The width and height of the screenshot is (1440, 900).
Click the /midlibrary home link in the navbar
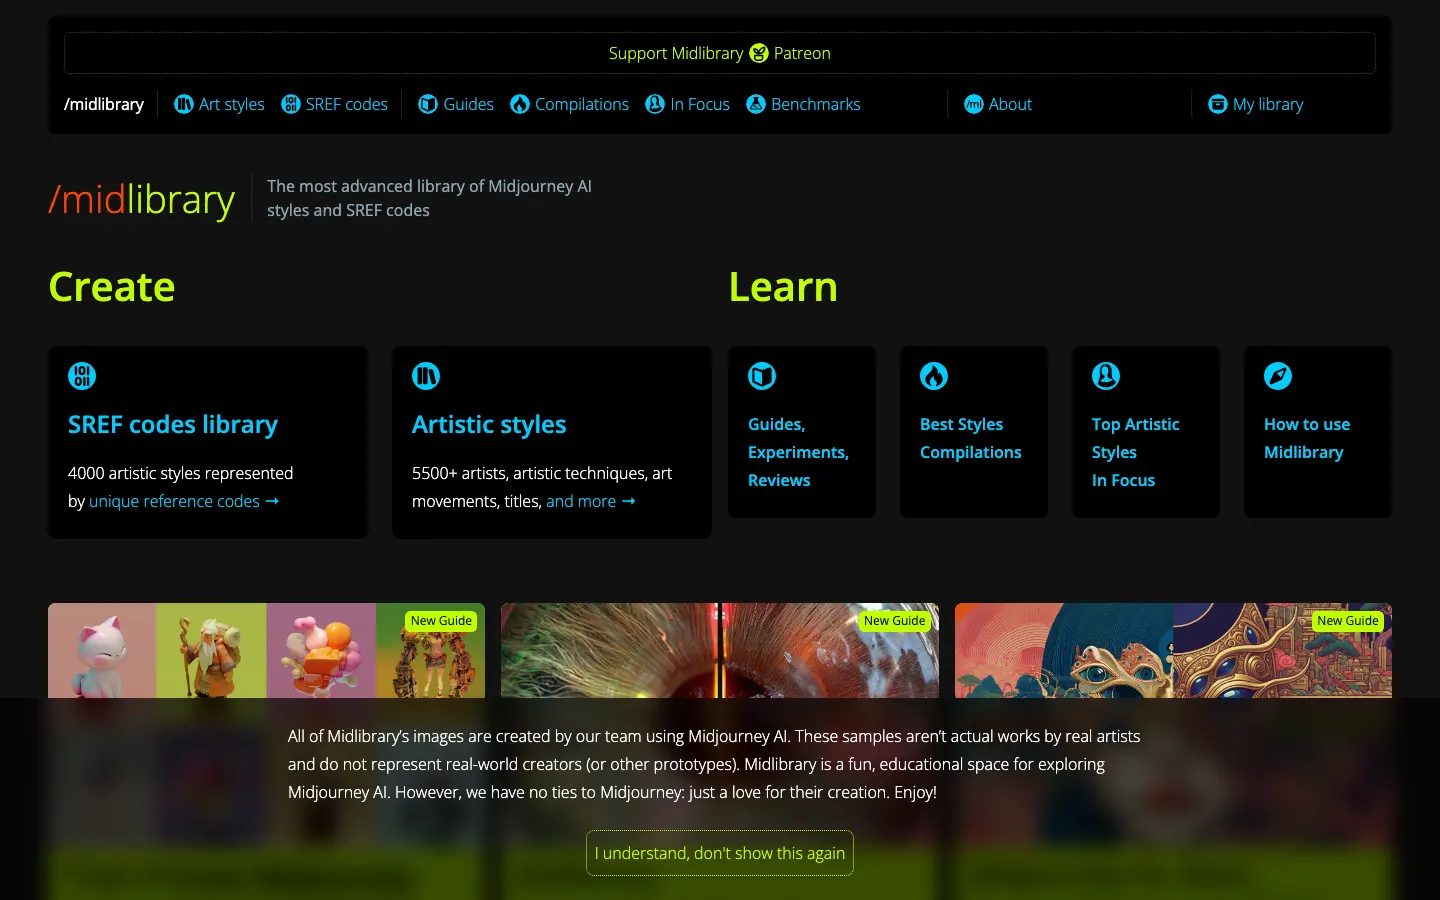[104, 104]
